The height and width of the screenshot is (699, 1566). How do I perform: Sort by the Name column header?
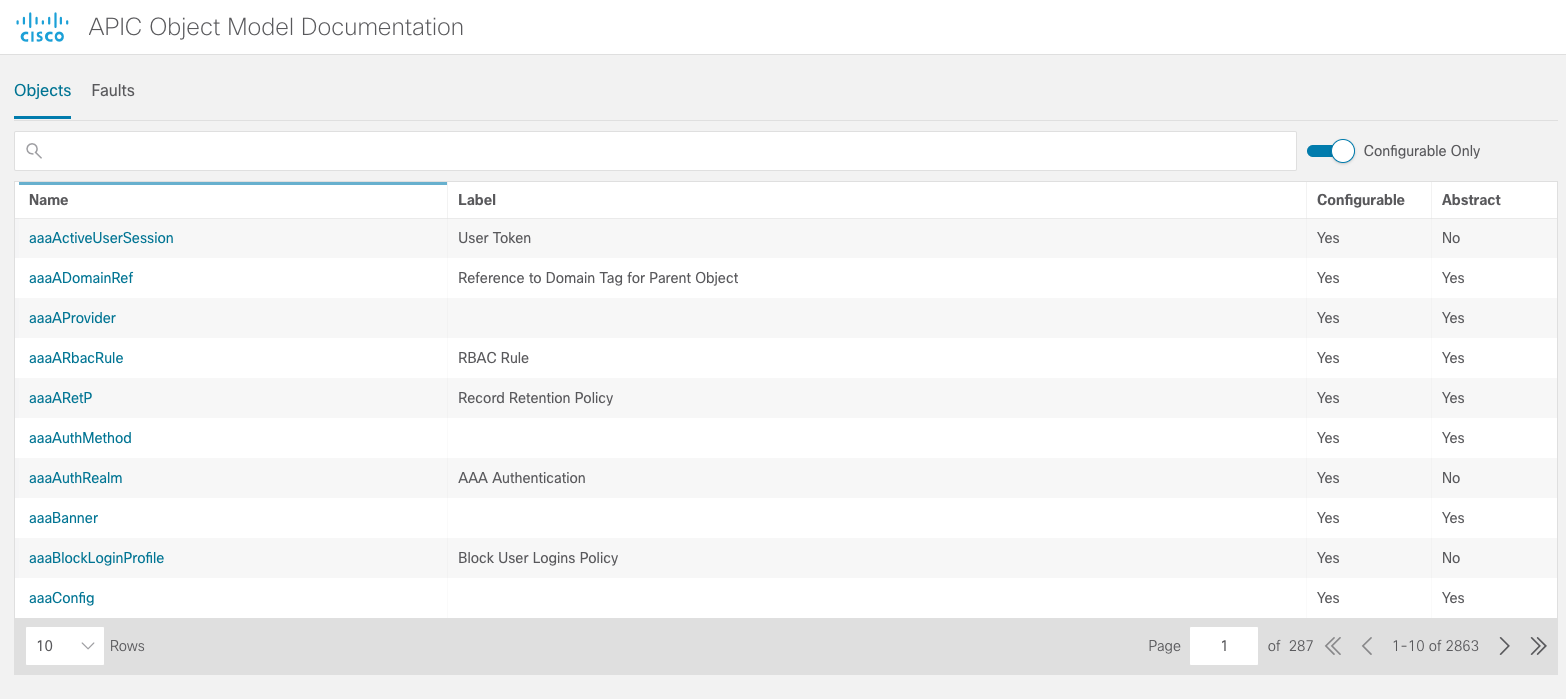48,200
